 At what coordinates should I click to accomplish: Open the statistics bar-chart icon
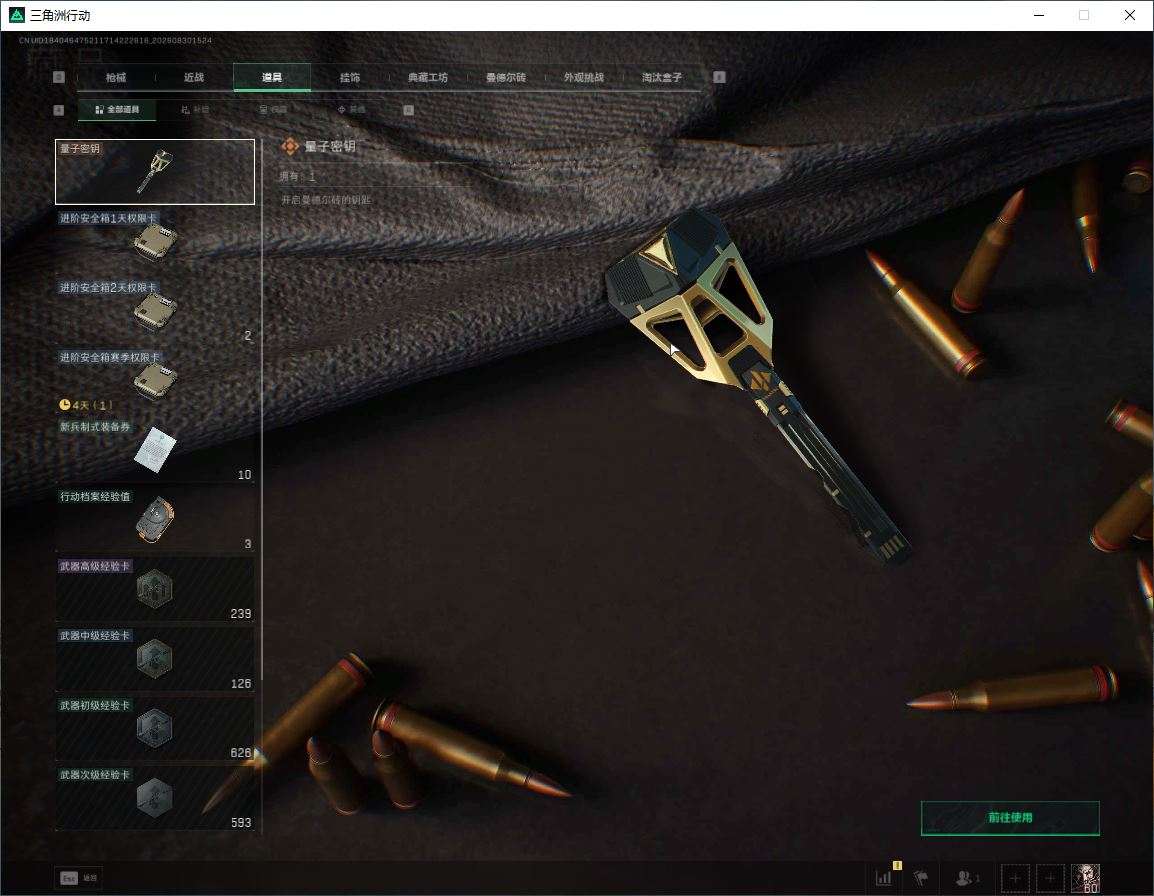[x=884, y=878]
